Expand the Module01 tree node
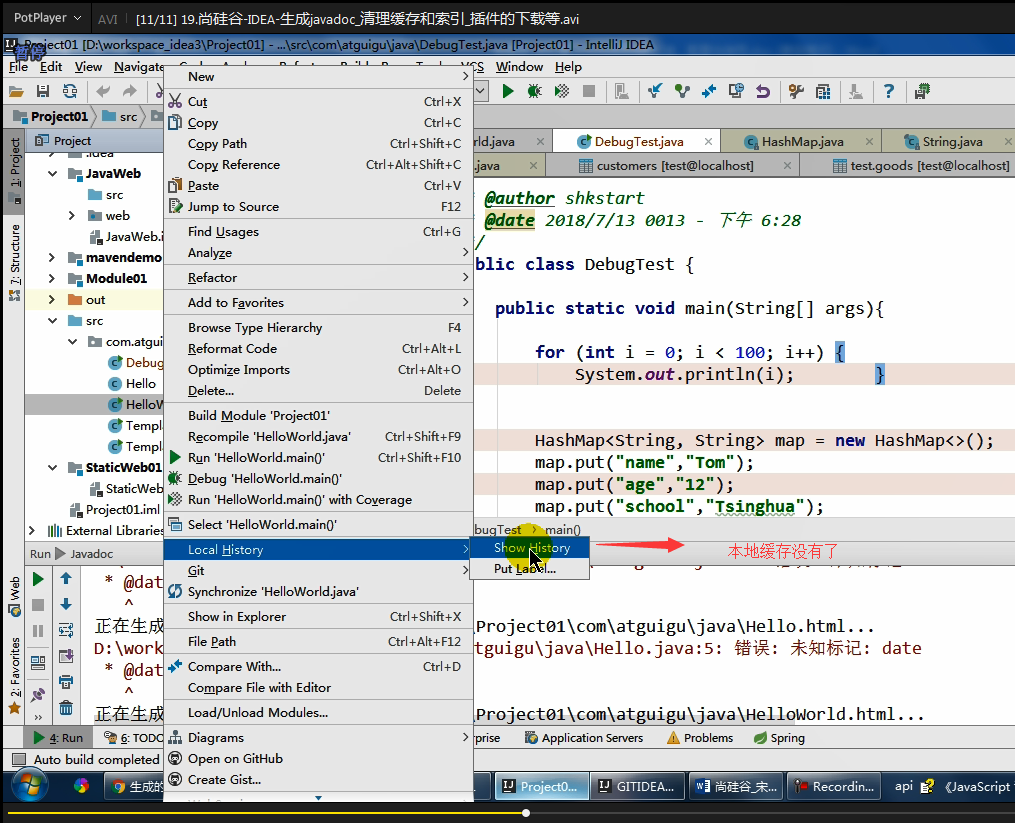The image size is (1015, 823). coord(52,278)
